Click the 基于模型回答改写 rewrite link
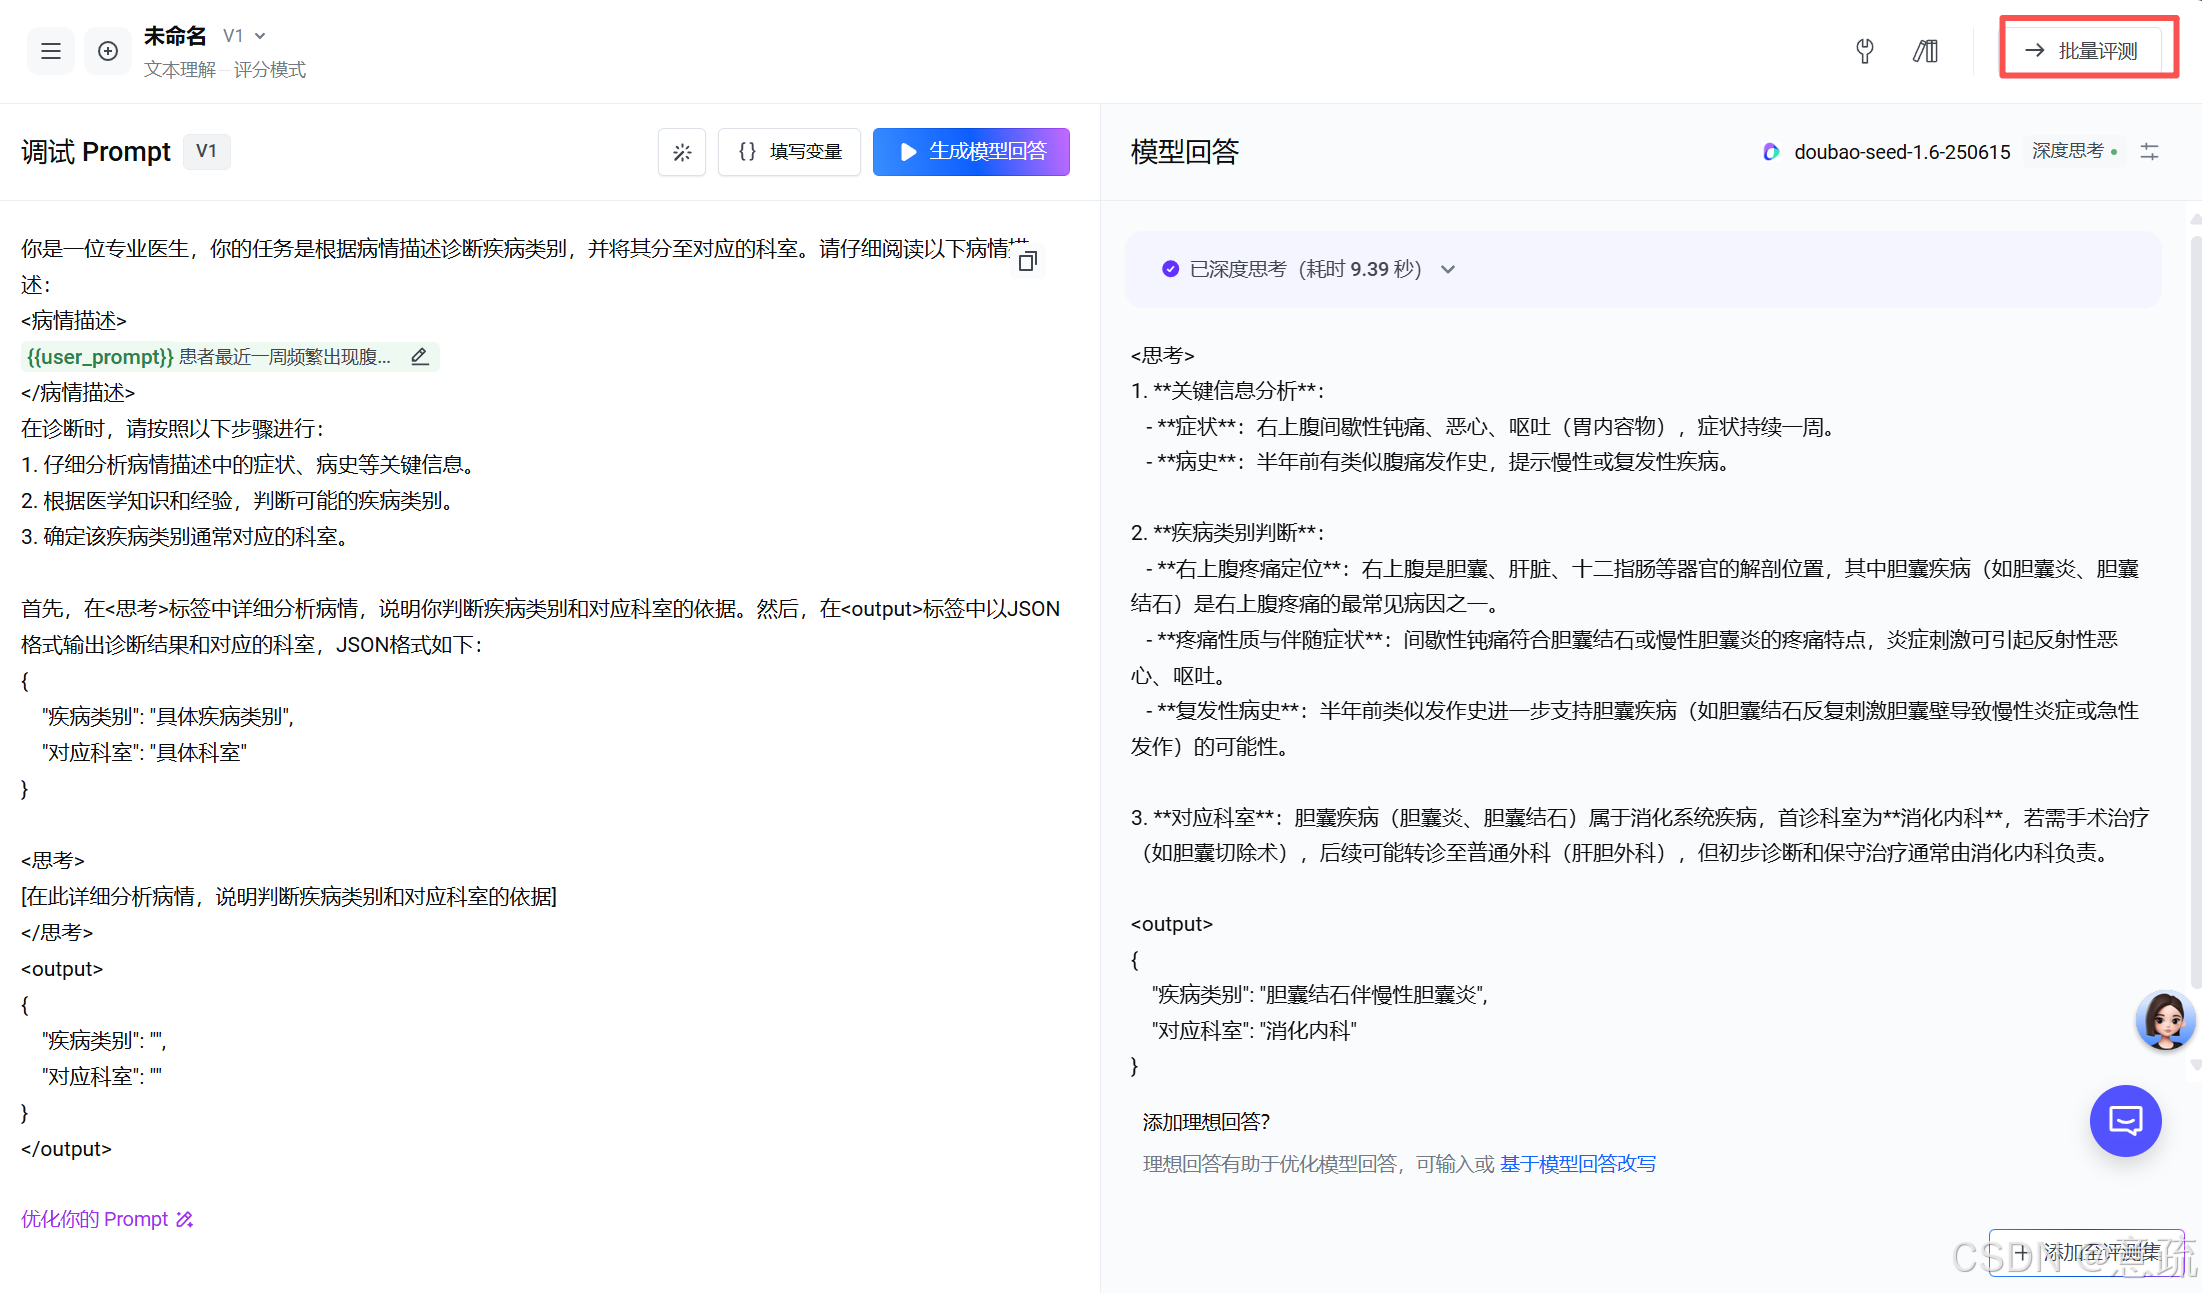 1577,1163
